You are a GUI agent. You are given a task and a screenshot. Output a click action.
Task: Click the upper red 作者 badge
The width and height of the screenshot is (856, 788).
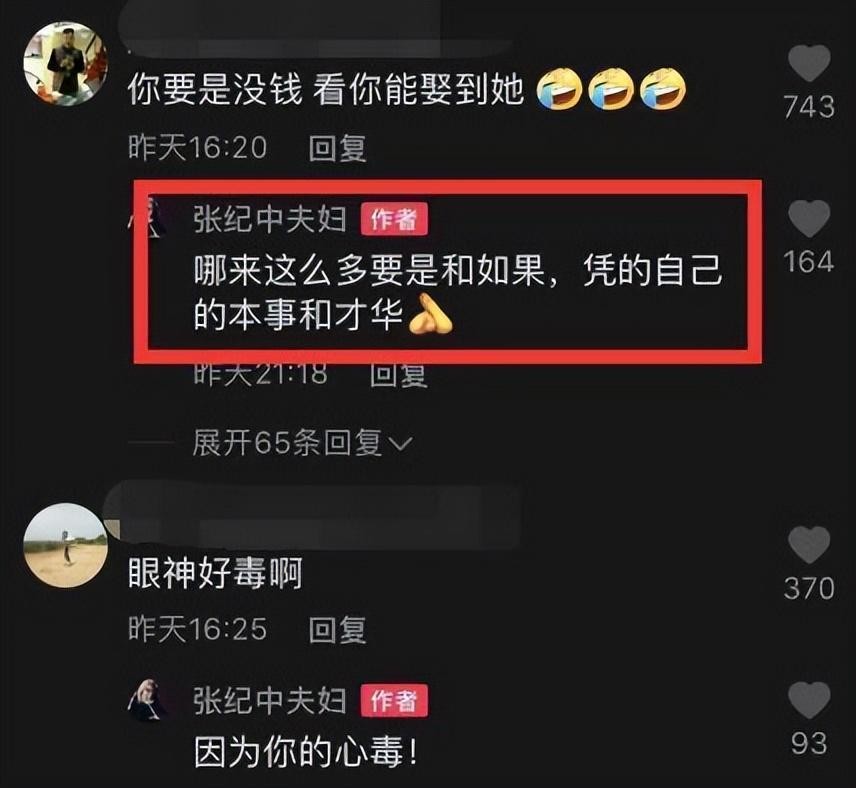click(x=394, y=220)
